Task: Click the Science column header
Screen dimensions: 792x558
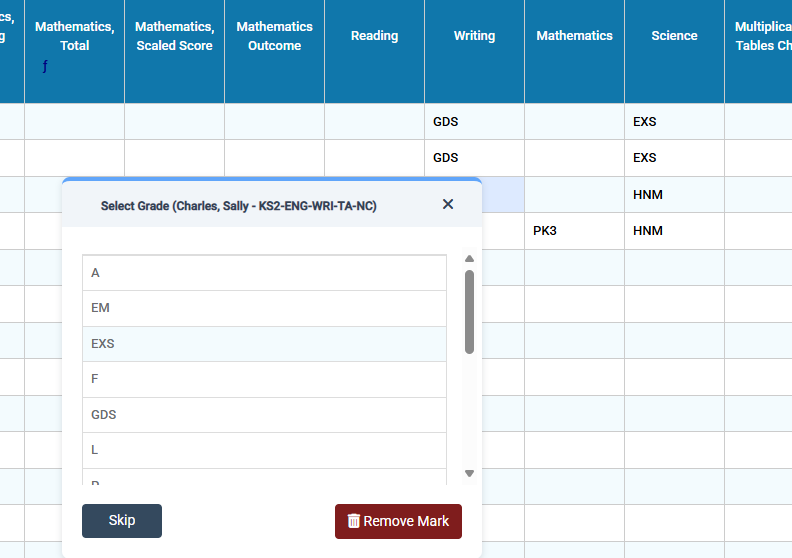Action: [x=674, y=36]
